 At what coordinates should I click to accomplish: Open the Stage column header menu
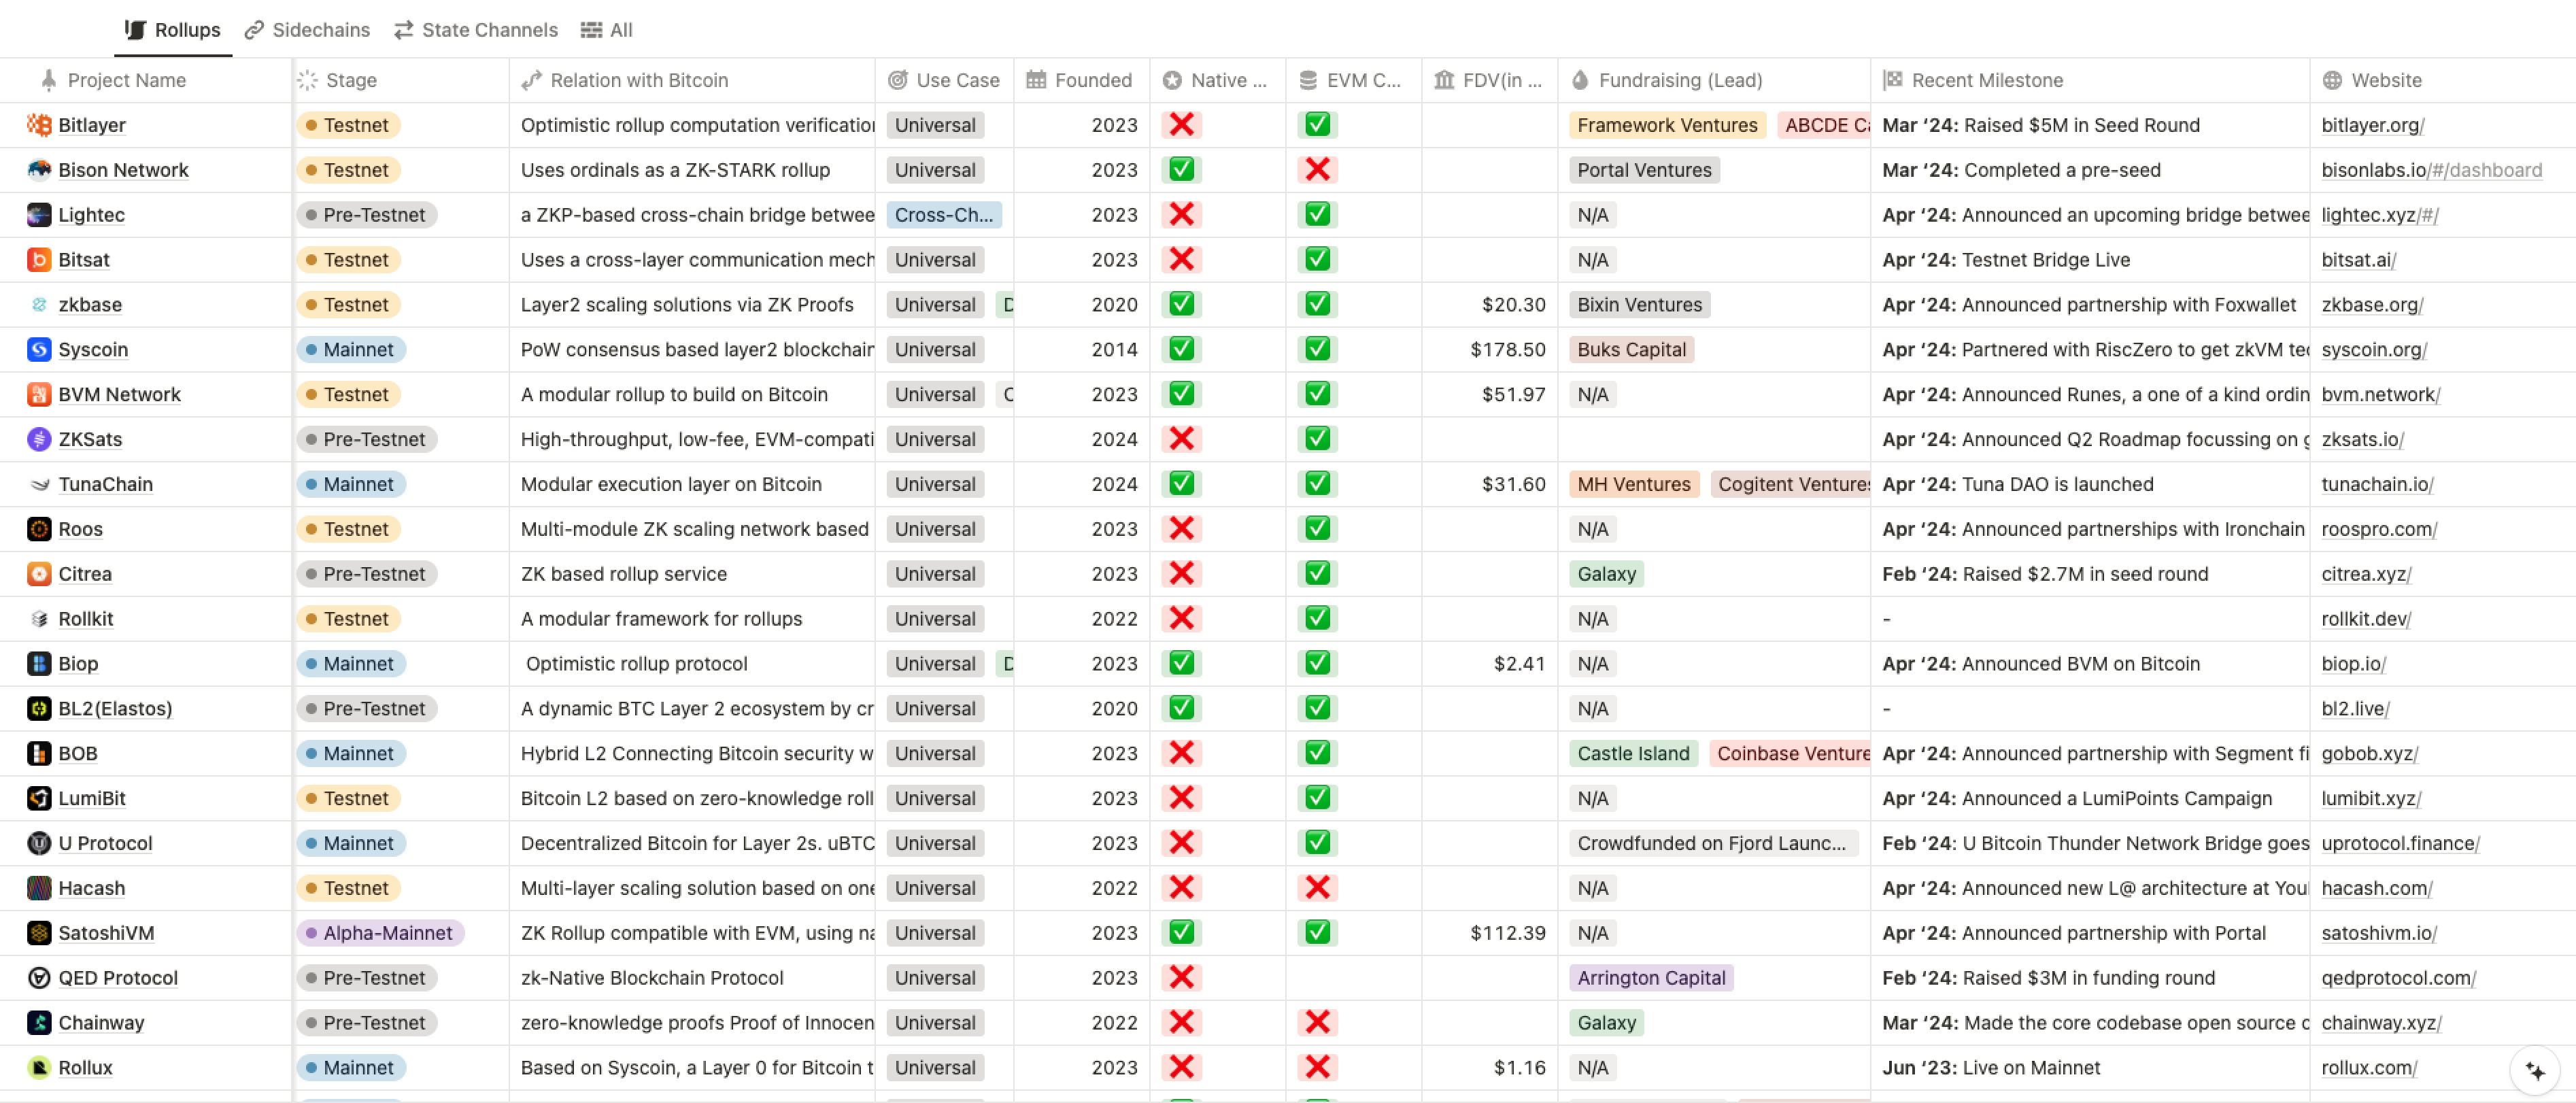pyautogui.click(x=401, y=80)
